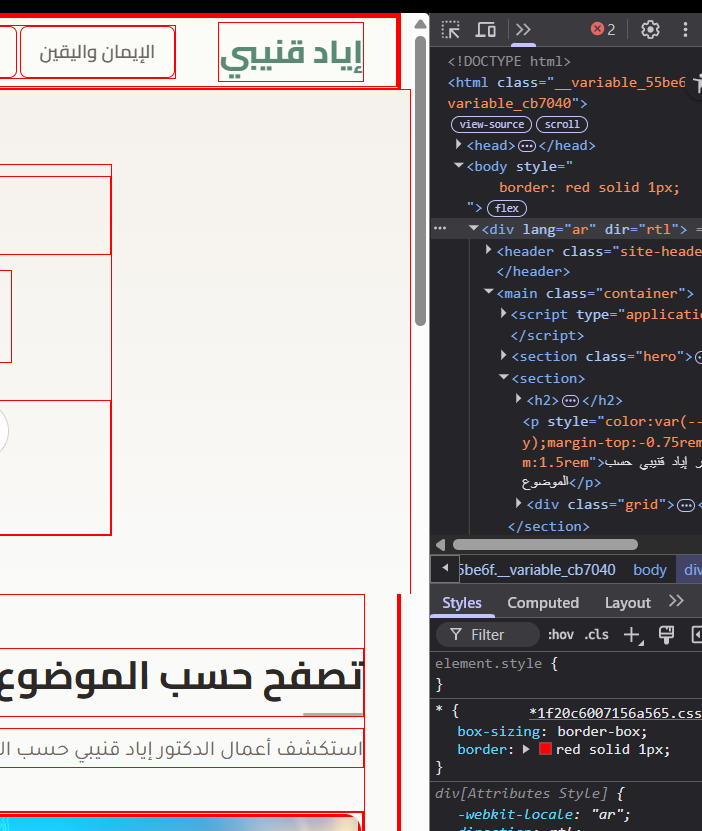The height and width of the screenshot is (831, 702).
Task: Click the horizontal scrollbar in Elements panel
Action: 545,545
